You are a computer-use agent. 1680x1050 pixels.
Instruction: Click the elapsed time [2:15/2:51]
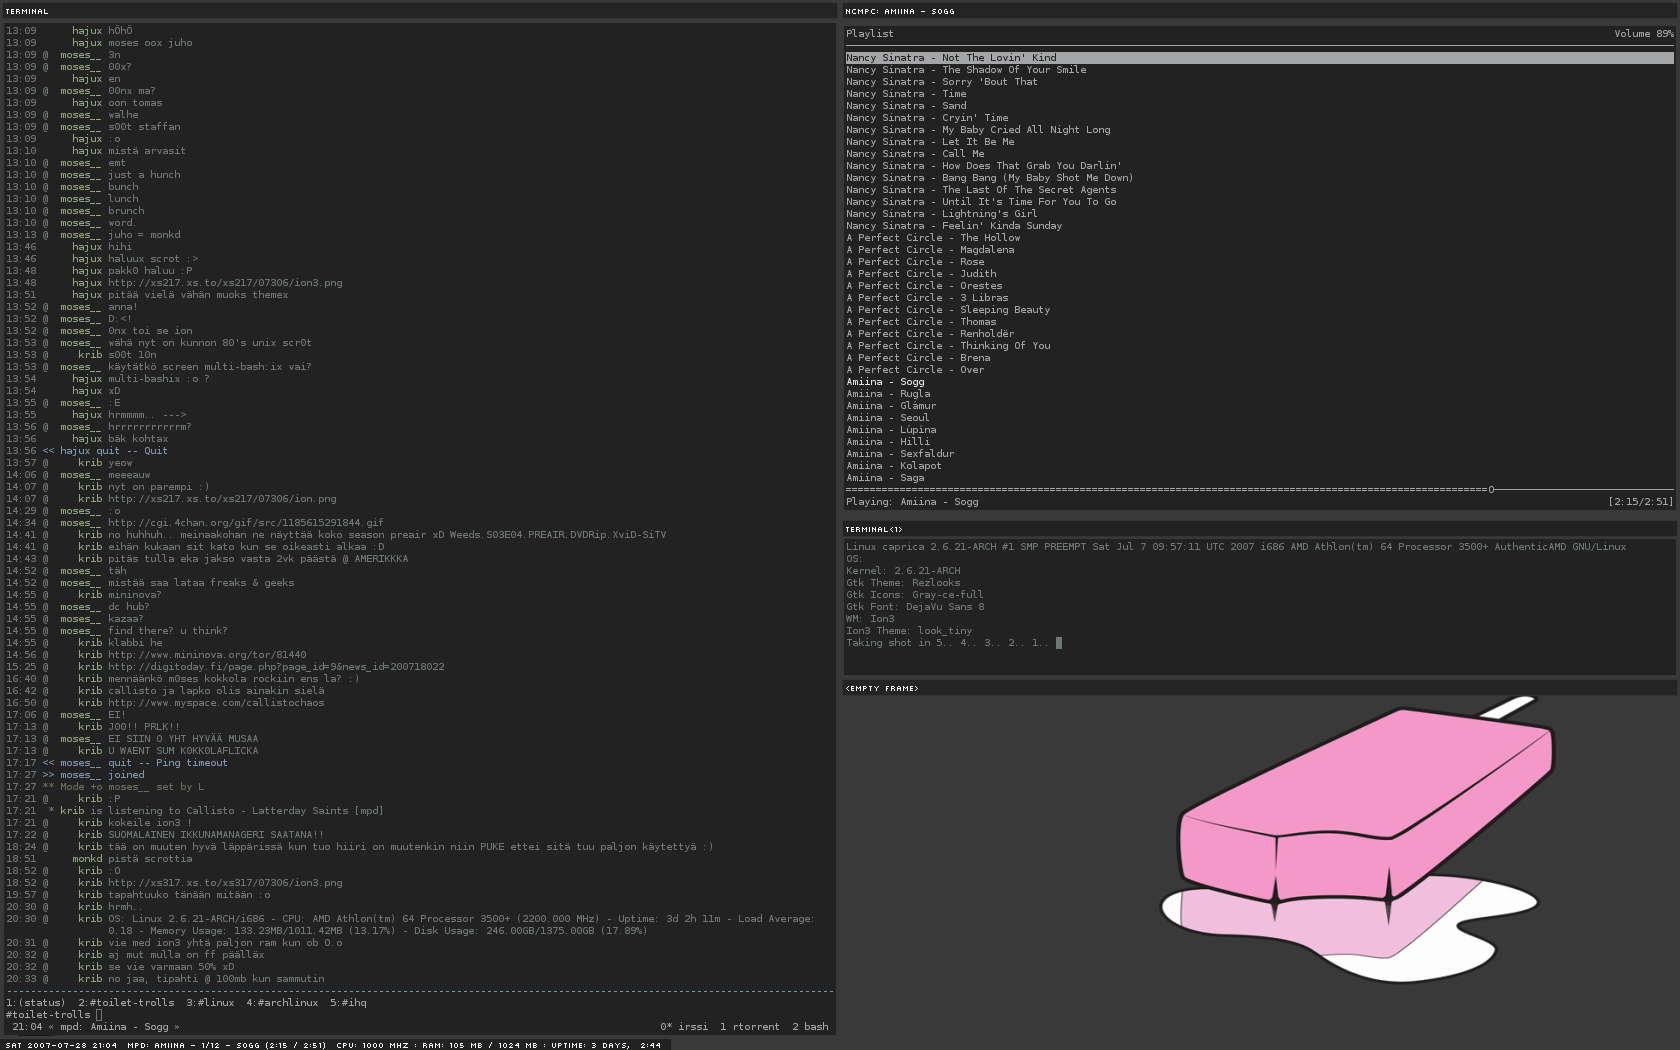click(1640, 502)
